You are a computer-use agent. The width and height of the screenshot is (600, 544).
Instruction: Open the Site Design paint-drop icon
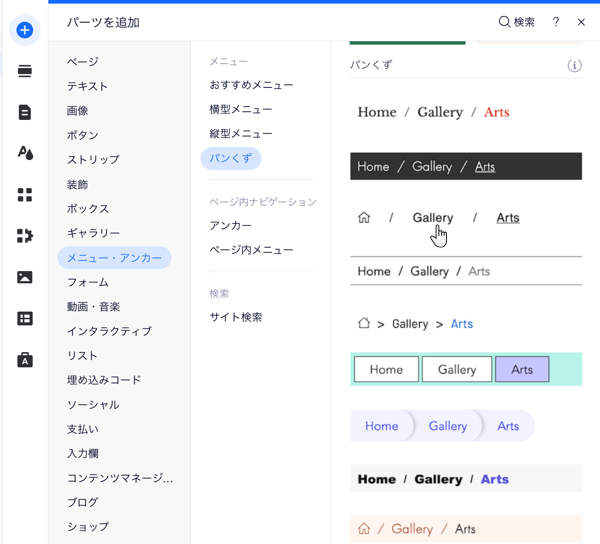click(25, 153)
